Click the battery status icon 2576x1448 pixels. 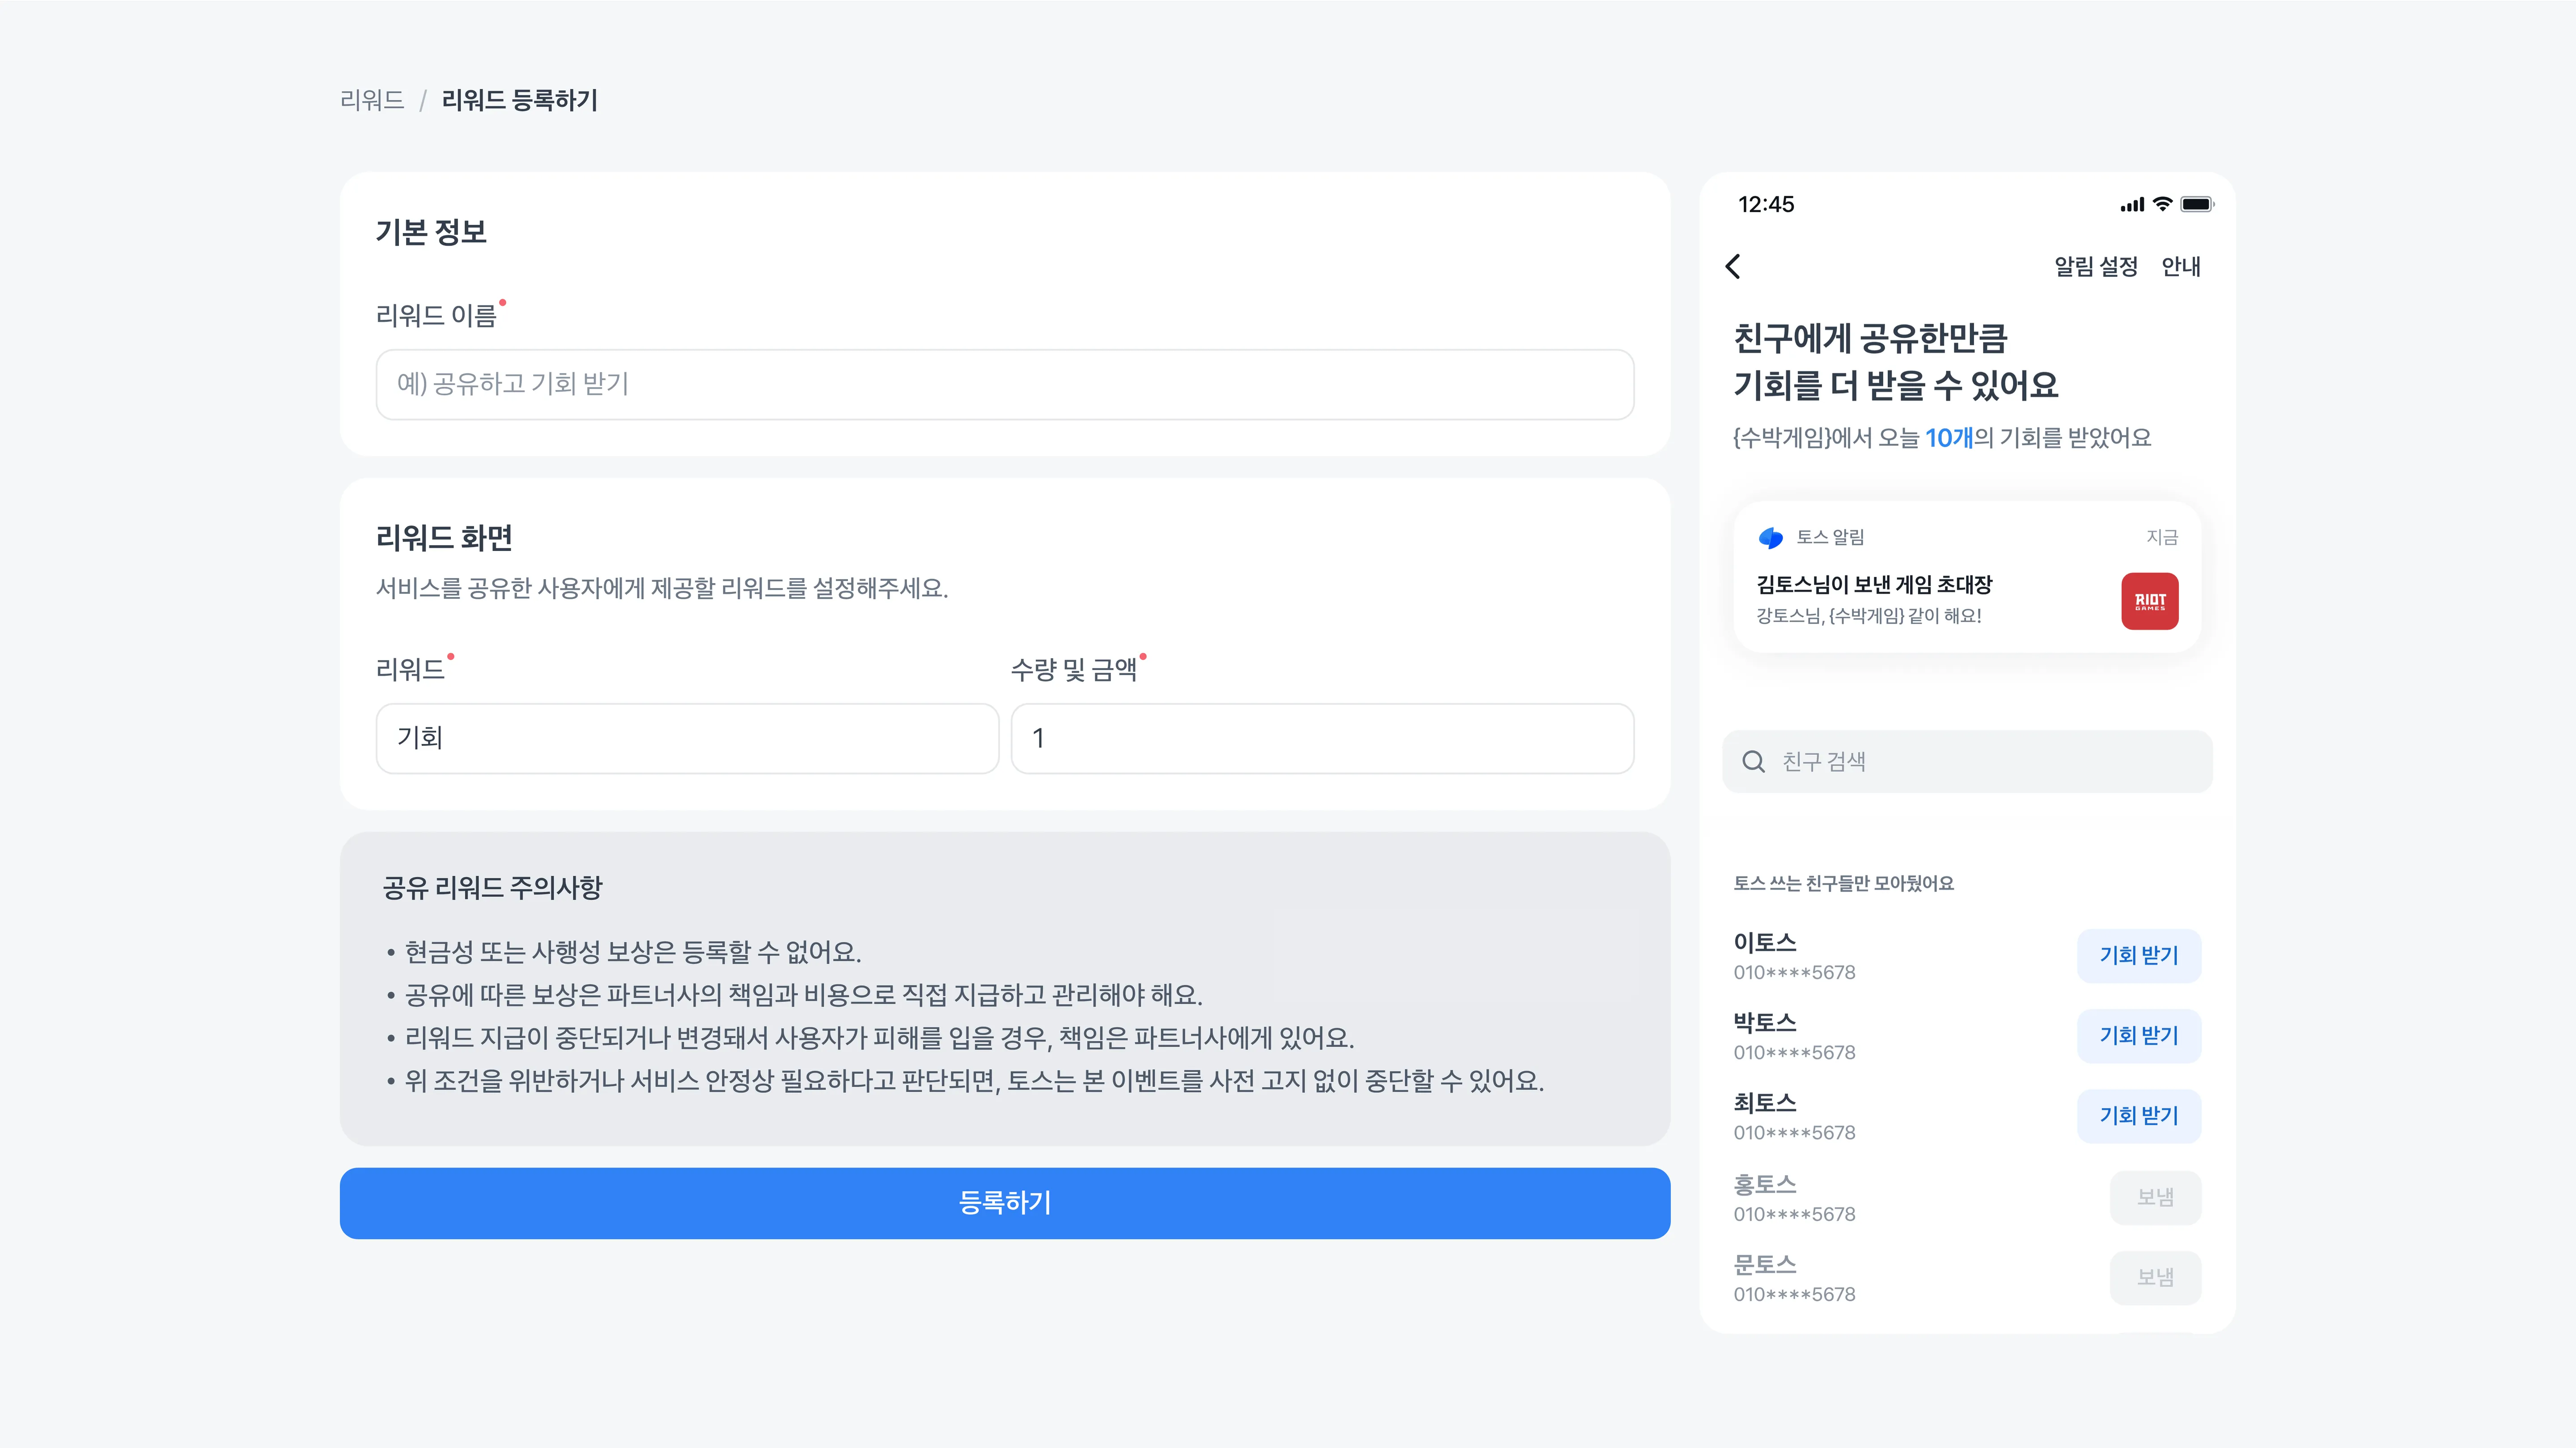[x=2197, y=204]
